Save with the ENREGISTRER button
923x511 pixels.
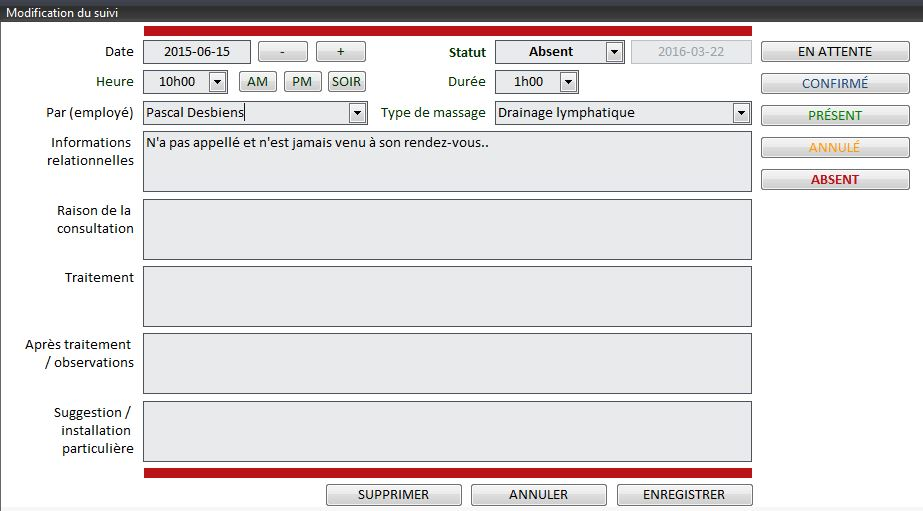point(684,495)
